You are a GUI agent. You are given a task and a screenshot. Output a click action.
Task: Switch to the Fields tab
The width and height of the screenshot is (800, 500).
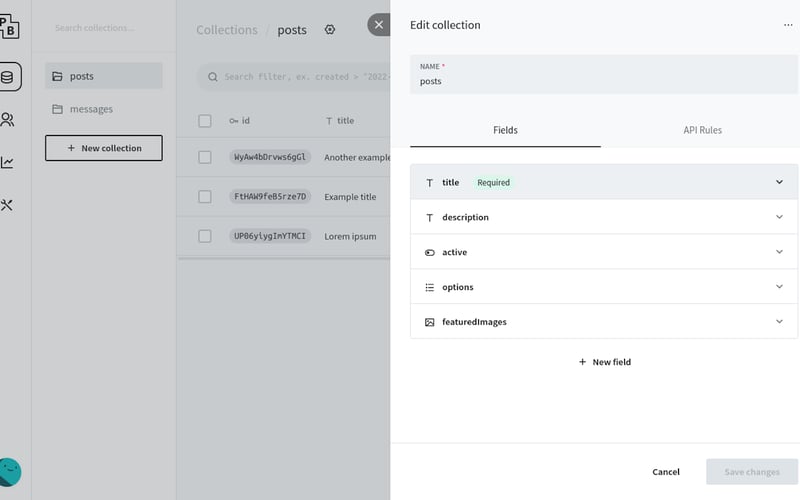click(x=505, y=130)
